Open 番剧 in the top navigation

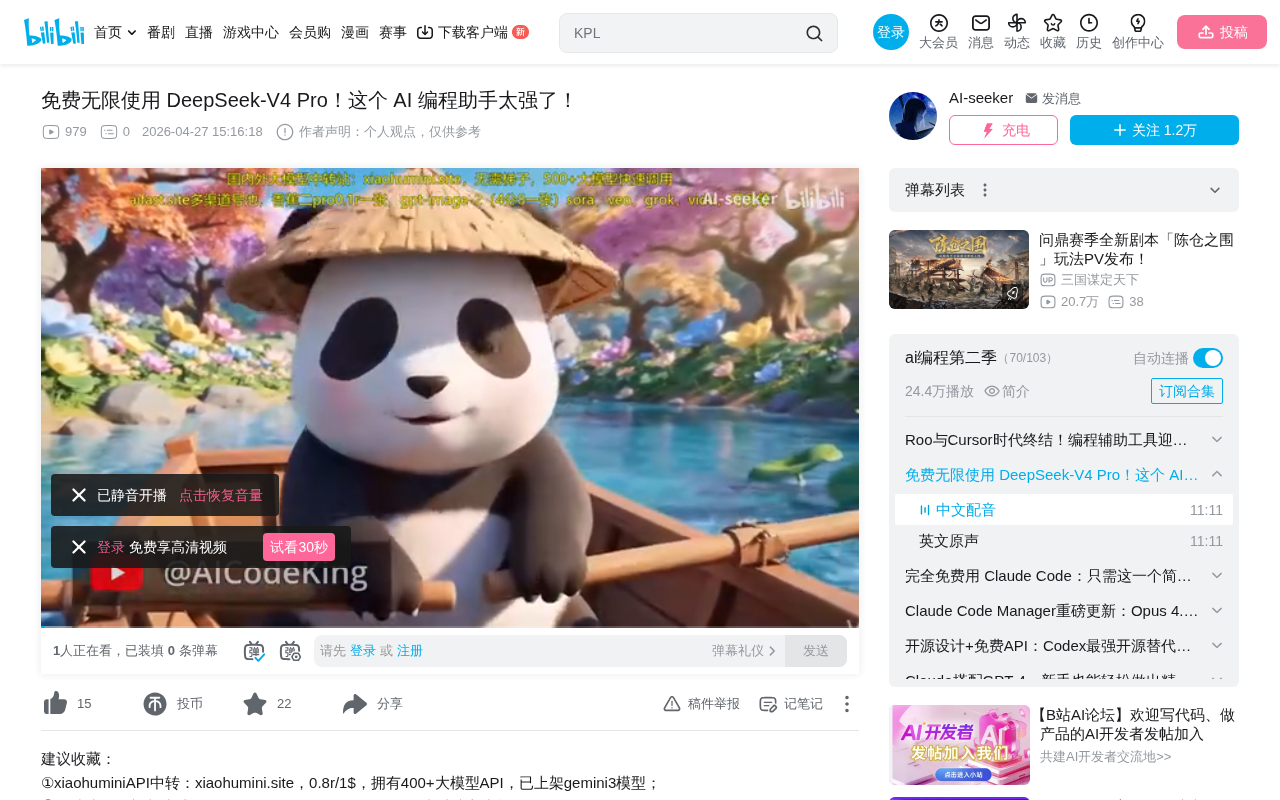coord(161,32)
